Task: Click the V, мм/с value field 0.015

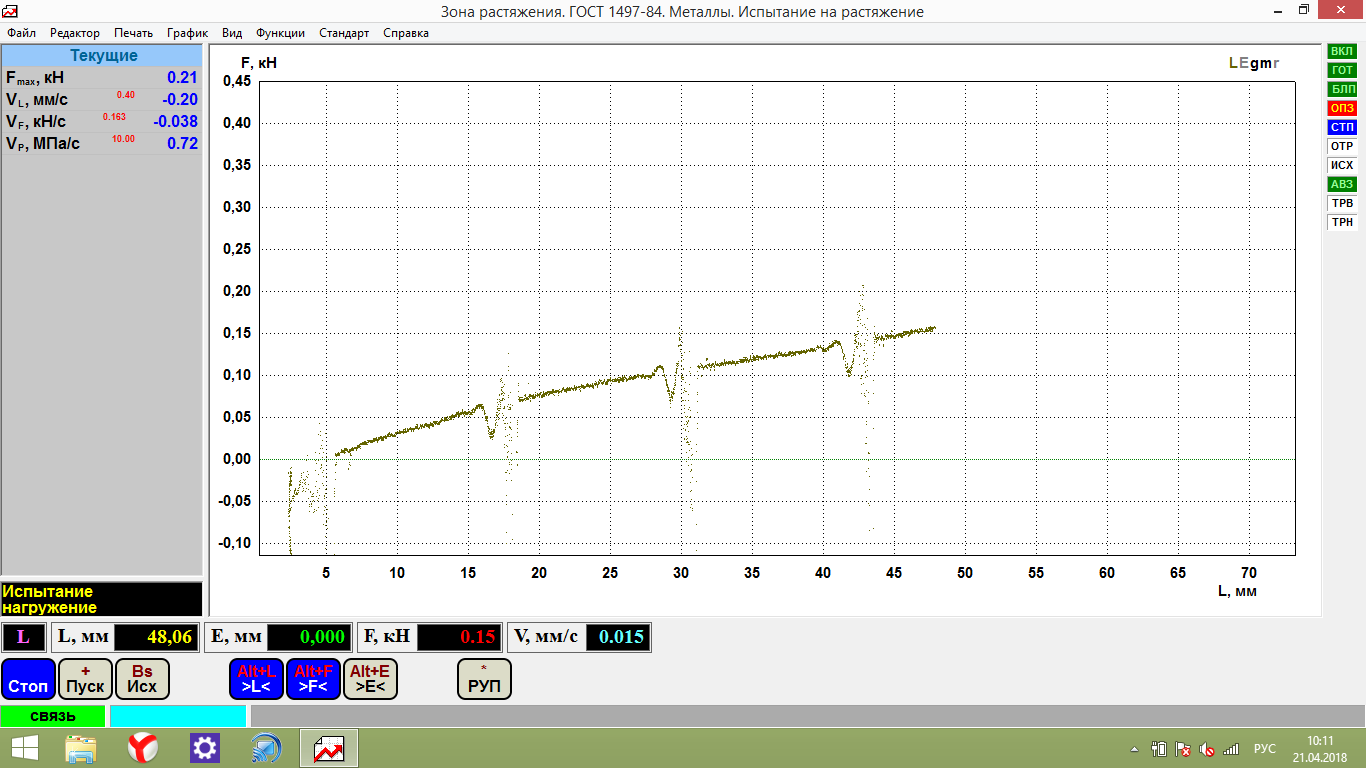Action: (617, 637)
